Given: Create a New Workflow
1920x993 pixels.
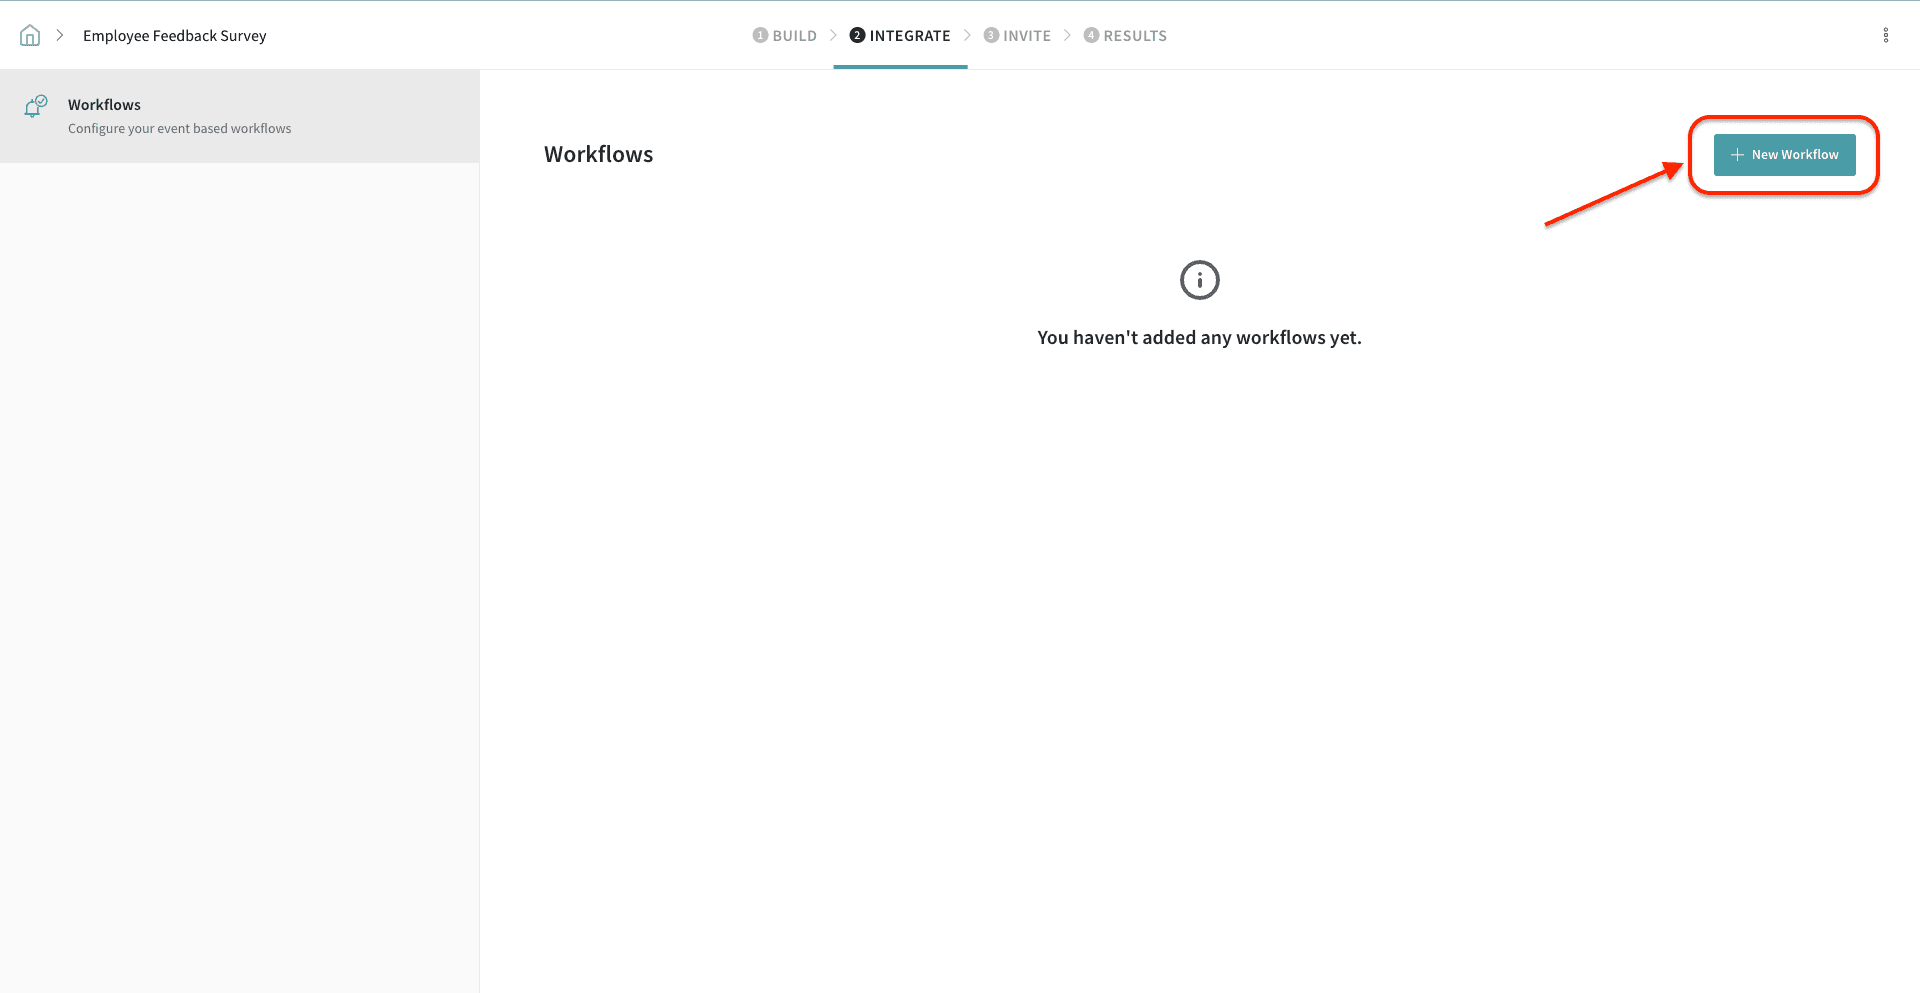Looking at the screenshot, I should (1784, 155).
